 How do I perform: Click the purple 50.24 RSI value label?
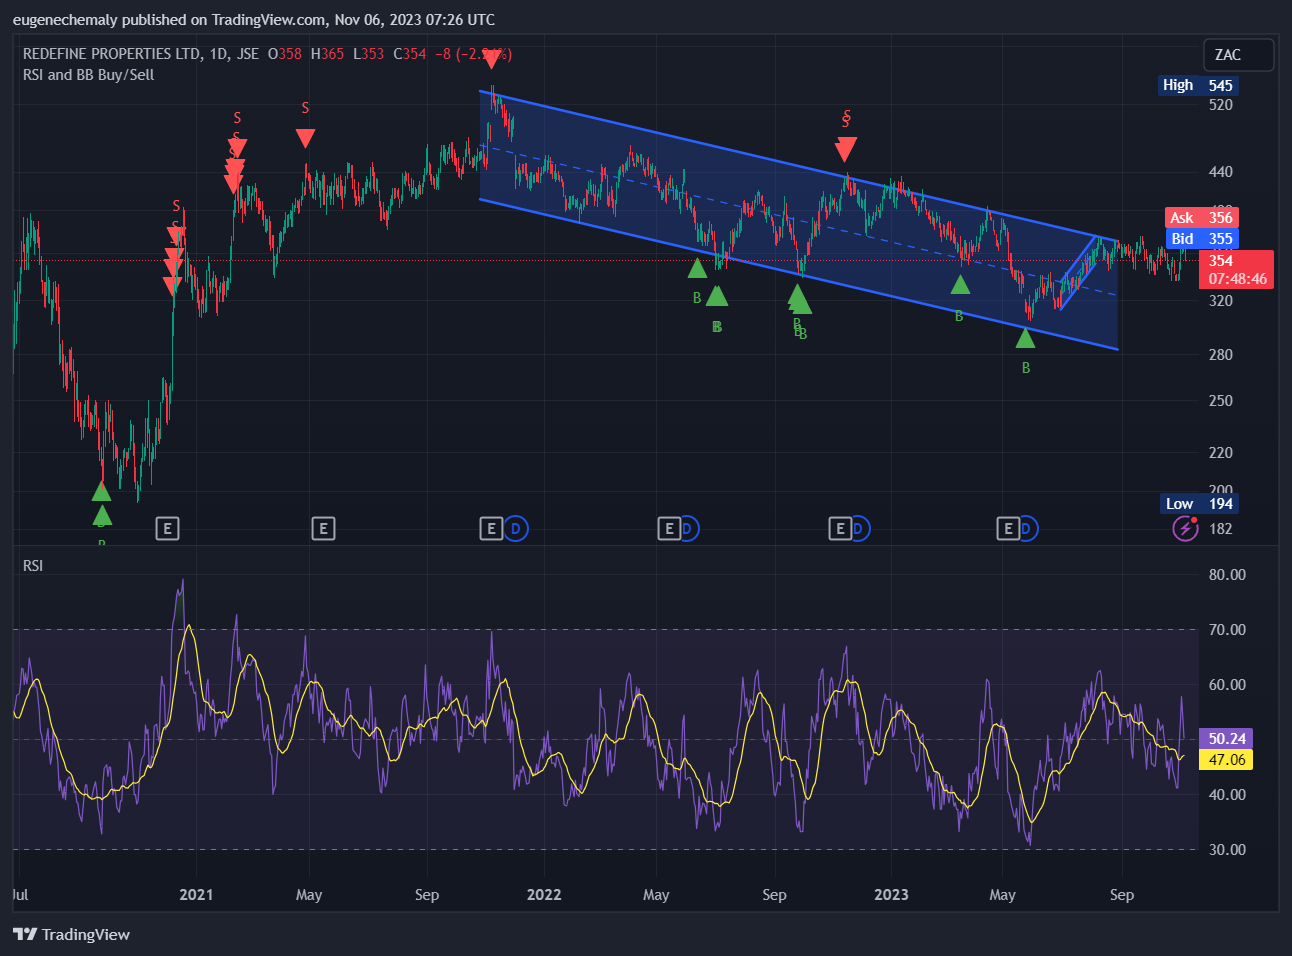1226,739
